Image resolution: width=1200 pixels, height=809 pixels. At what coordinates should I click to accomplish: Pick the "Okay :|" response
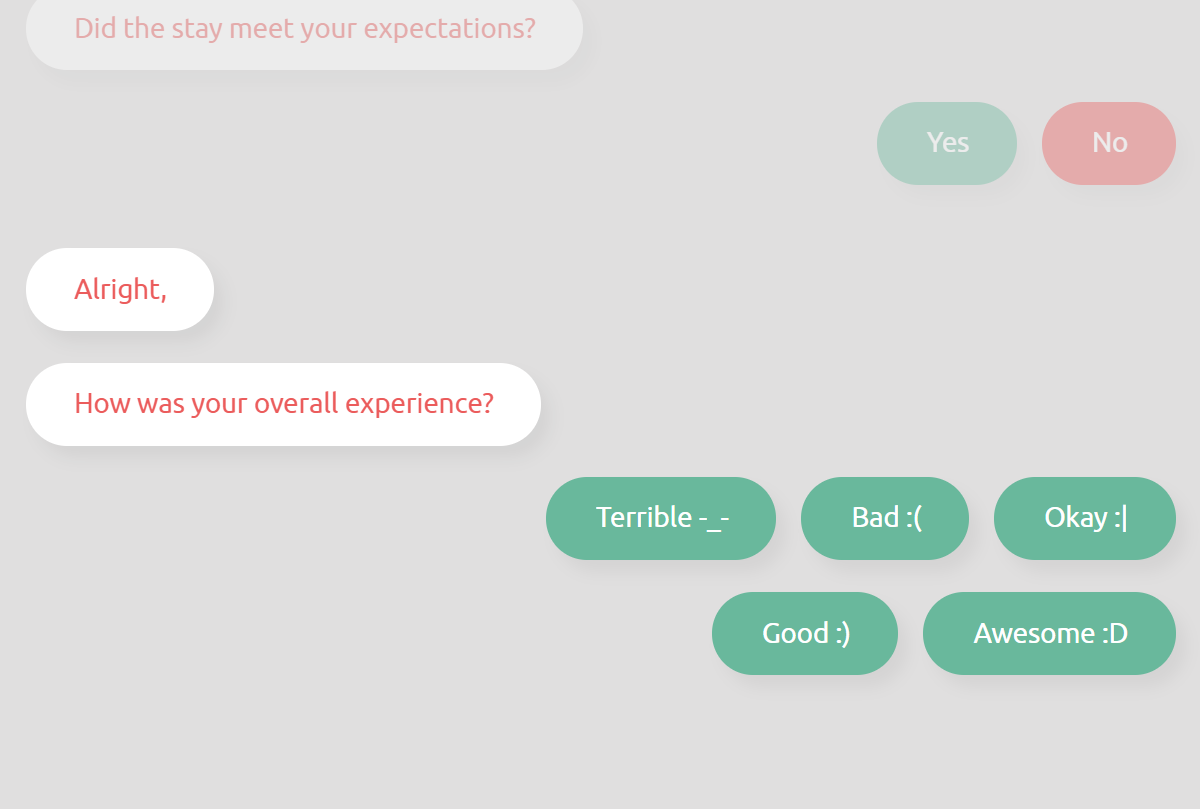point(1084,518)
